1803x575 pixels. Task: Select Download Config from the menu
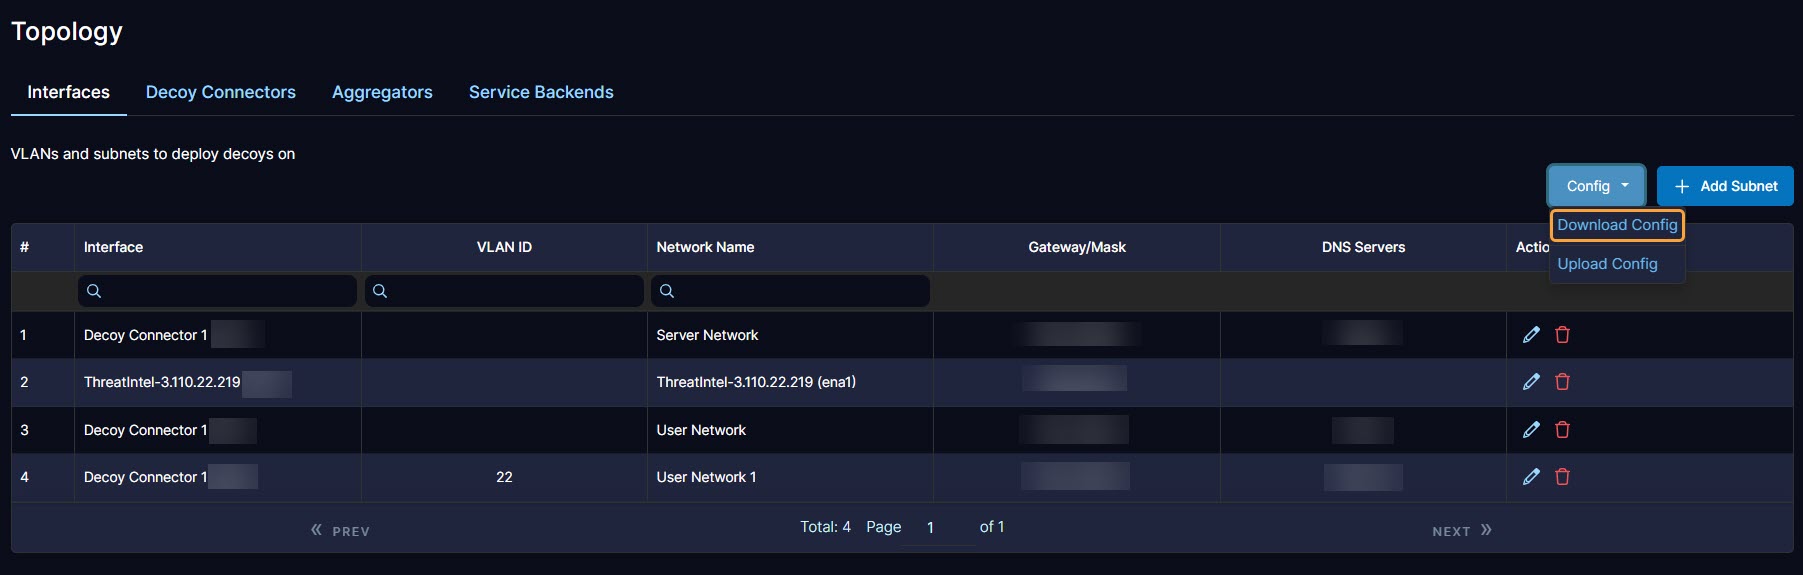(x=1616, y=225)
